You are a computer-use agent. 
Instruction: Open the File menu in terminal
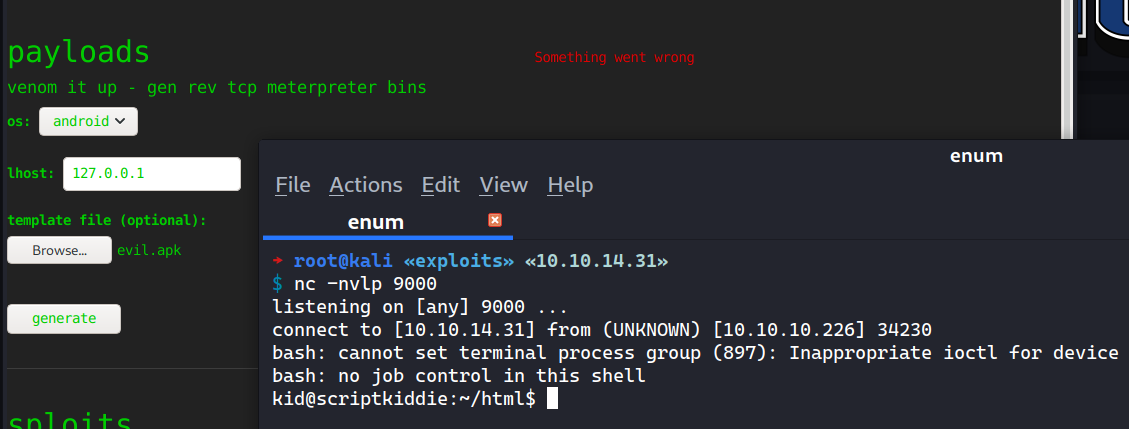[293, 185]
